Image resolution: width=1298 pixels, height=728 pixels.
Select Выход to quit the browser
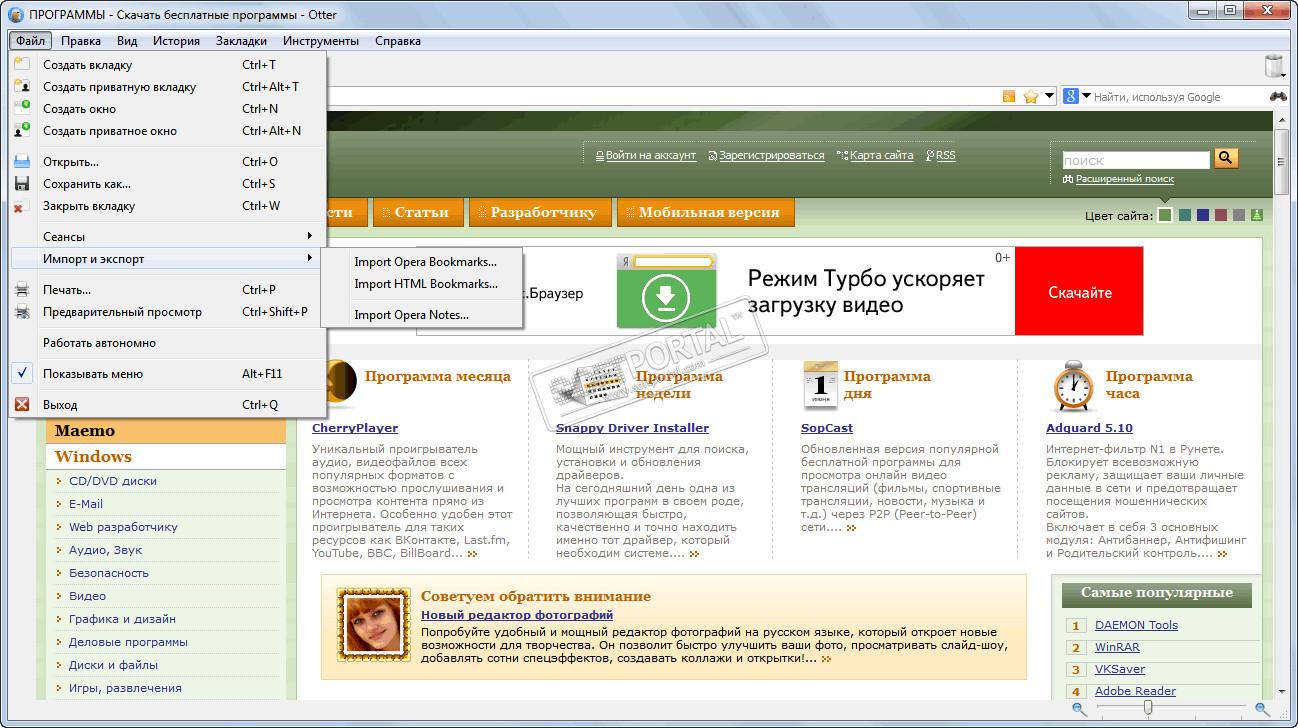[168, 405]
